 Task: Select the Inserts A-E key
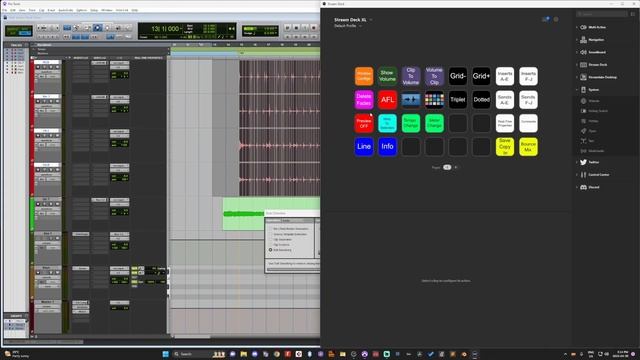505,76
